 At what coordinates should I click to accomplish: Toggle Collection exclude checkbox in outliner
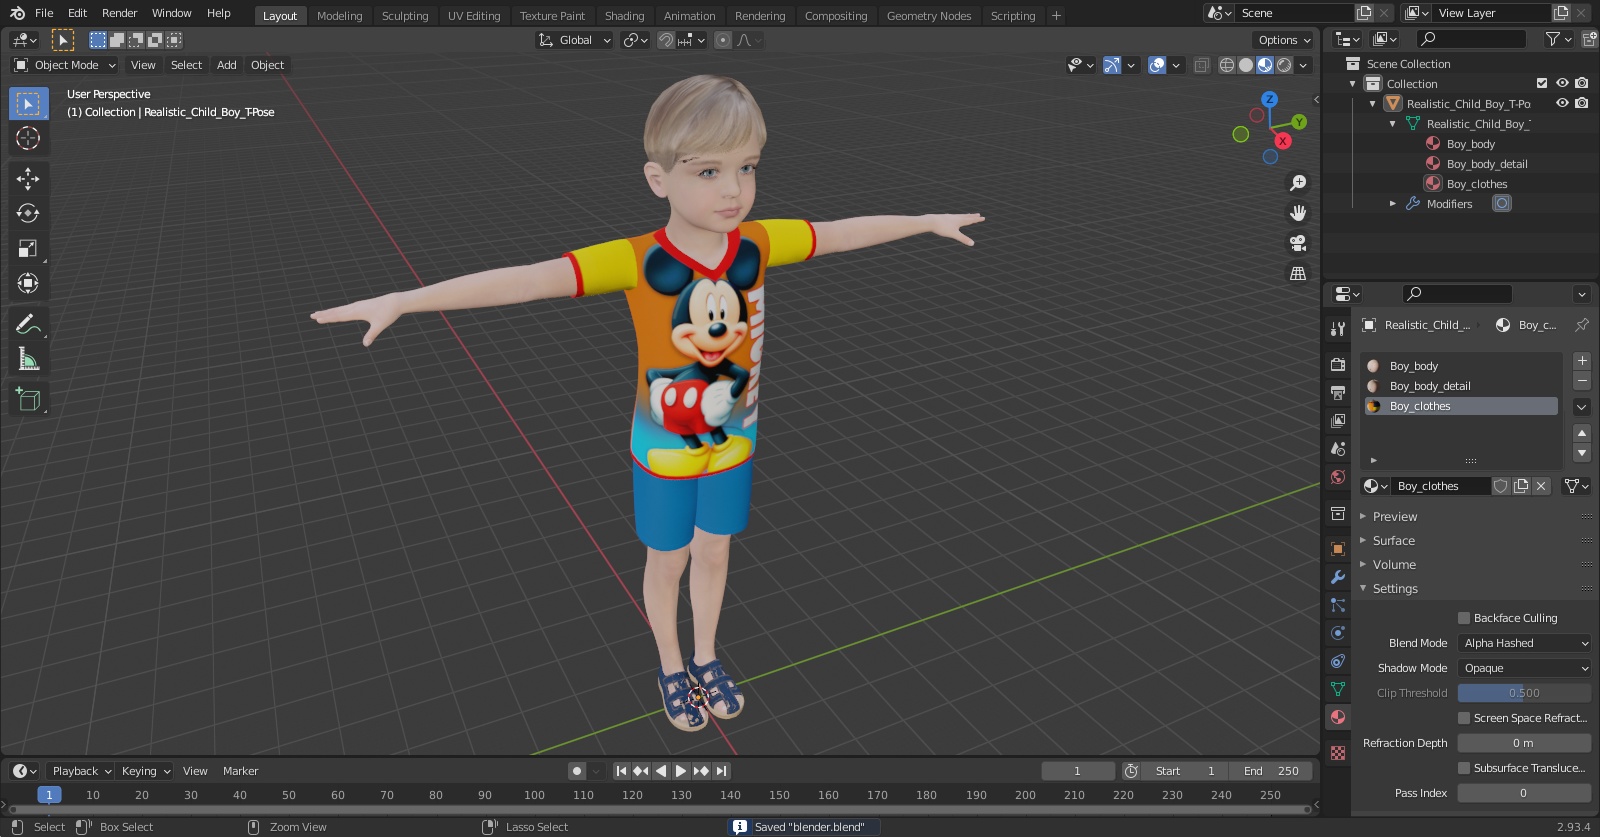coord(1542,83)
